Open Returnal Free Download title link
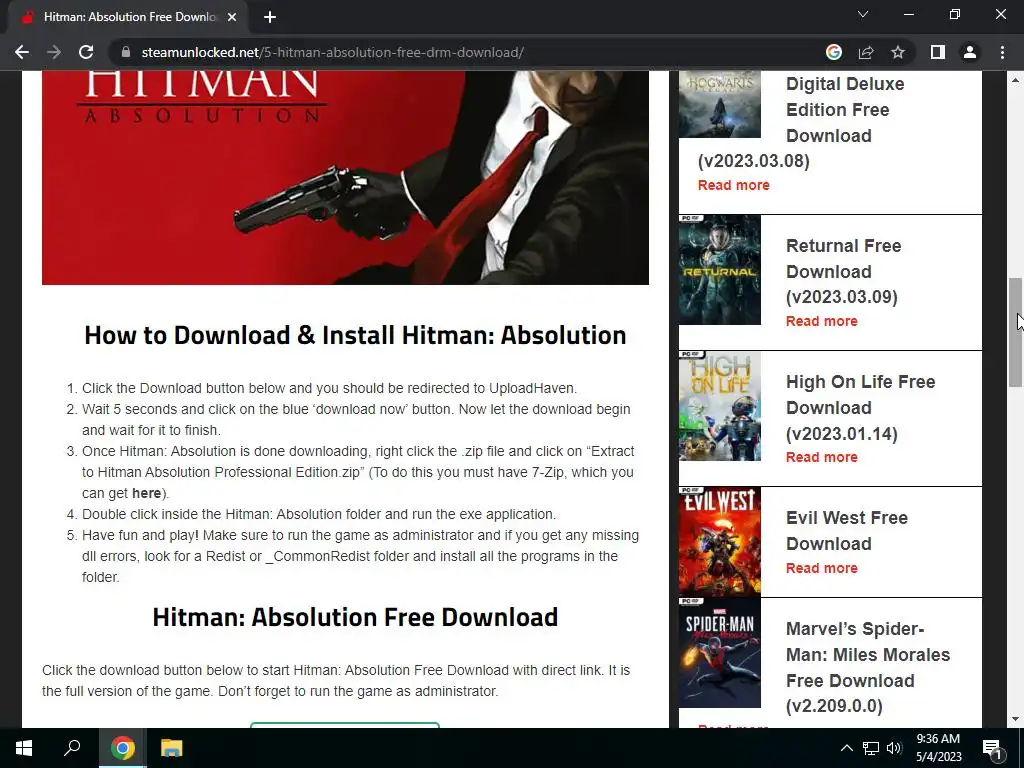The width and height of the screenshot is (1024, 768). pyautogui.click(x=843, y=271)
